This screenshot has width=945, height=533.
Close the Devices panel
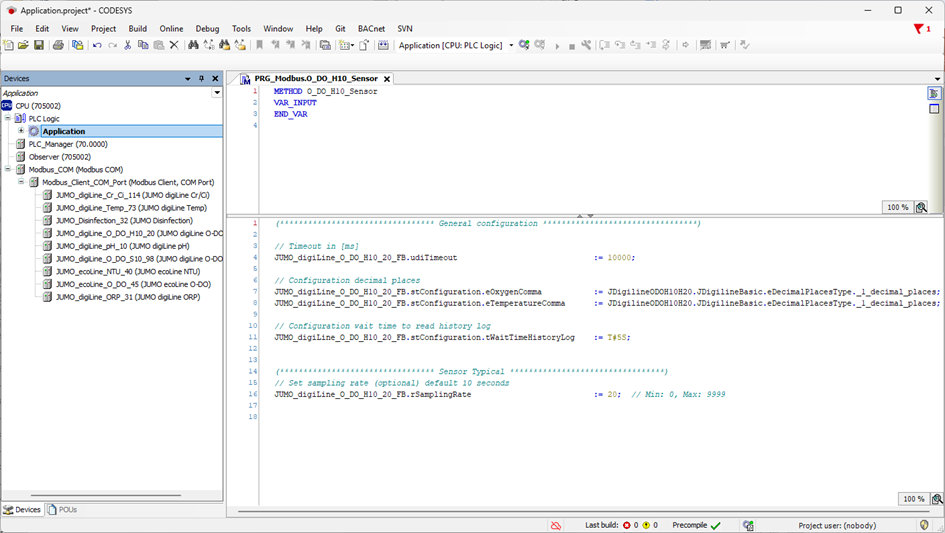click(x=215, y=78)
